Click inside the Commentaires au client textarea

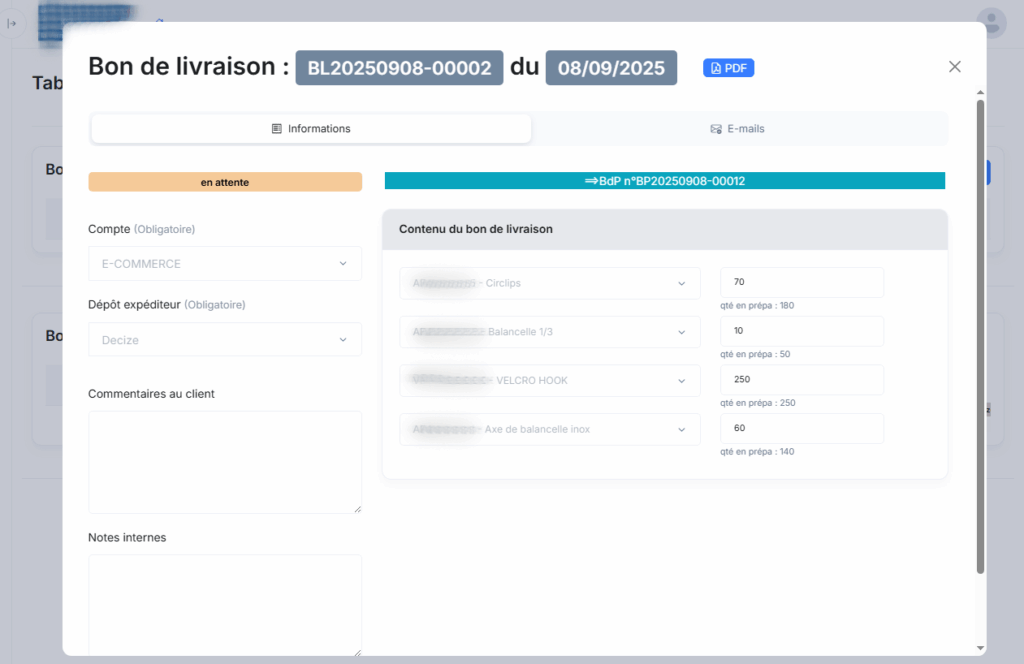coord(225,462)
